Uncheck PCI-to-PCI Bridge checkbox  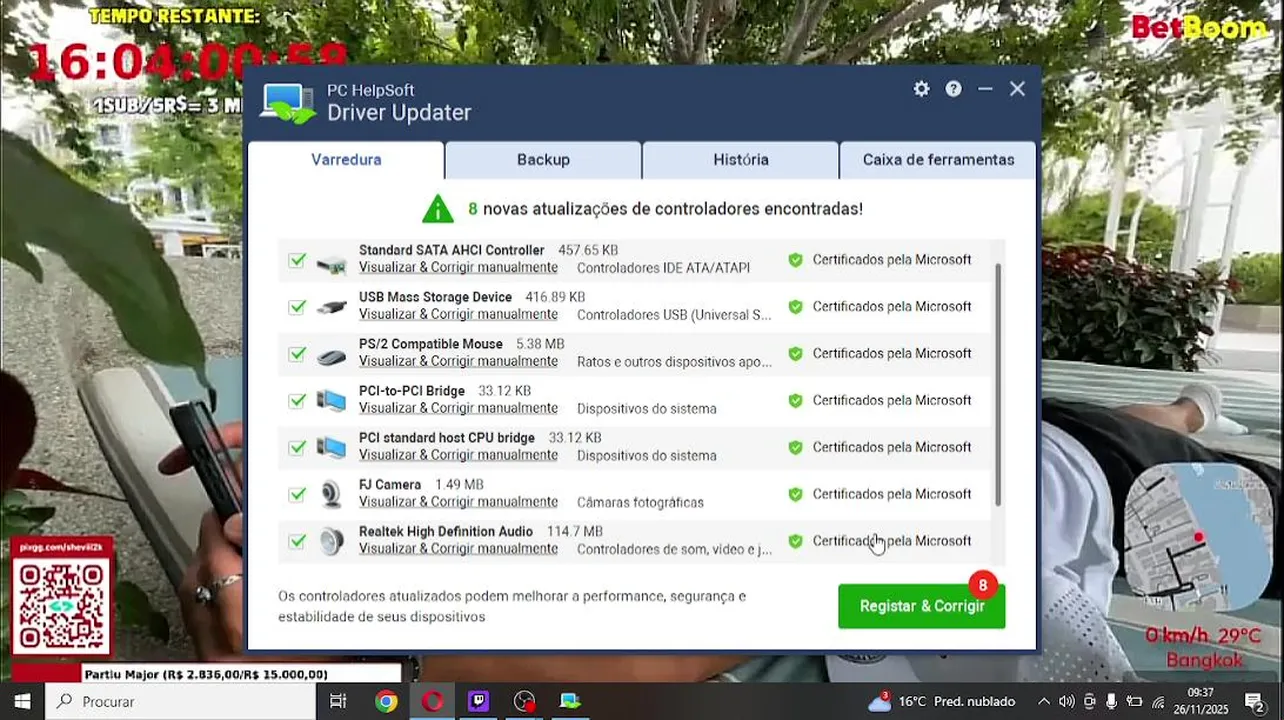pyautogui.click(x=297, y=401)
